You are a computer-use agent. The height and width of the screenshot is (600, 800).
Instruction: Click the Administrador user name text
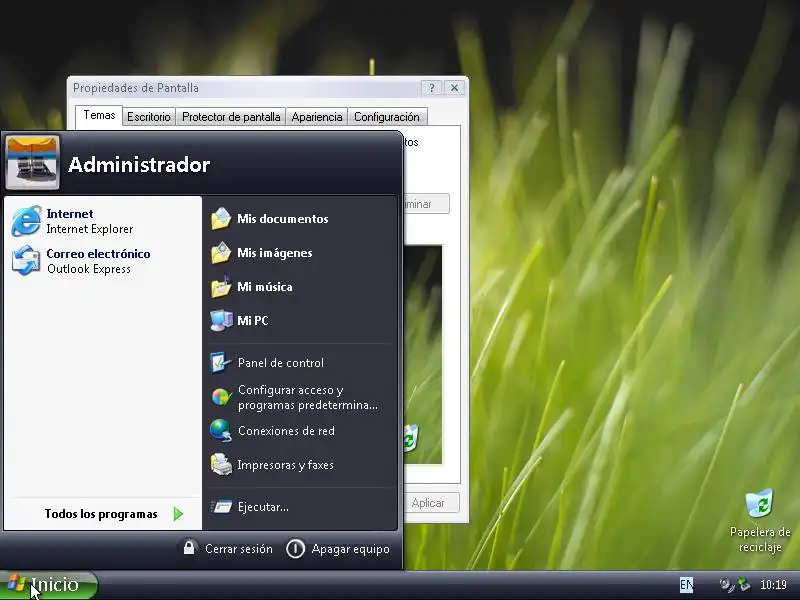(x=139, y=165)
